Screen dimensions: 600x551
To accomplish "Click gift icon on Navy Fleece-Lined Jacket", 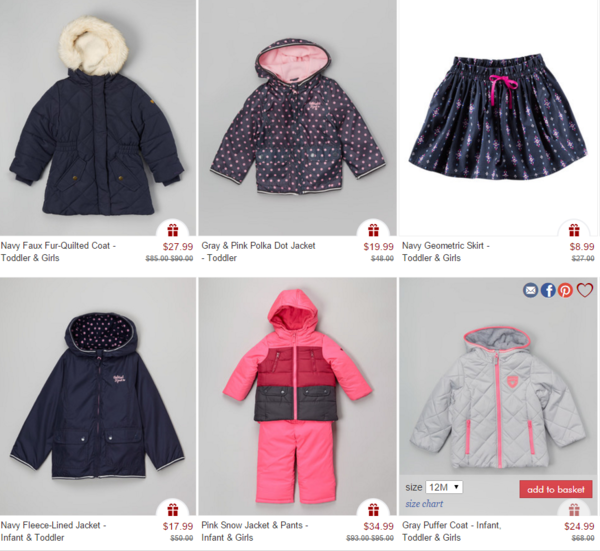I will coord(173,510).
